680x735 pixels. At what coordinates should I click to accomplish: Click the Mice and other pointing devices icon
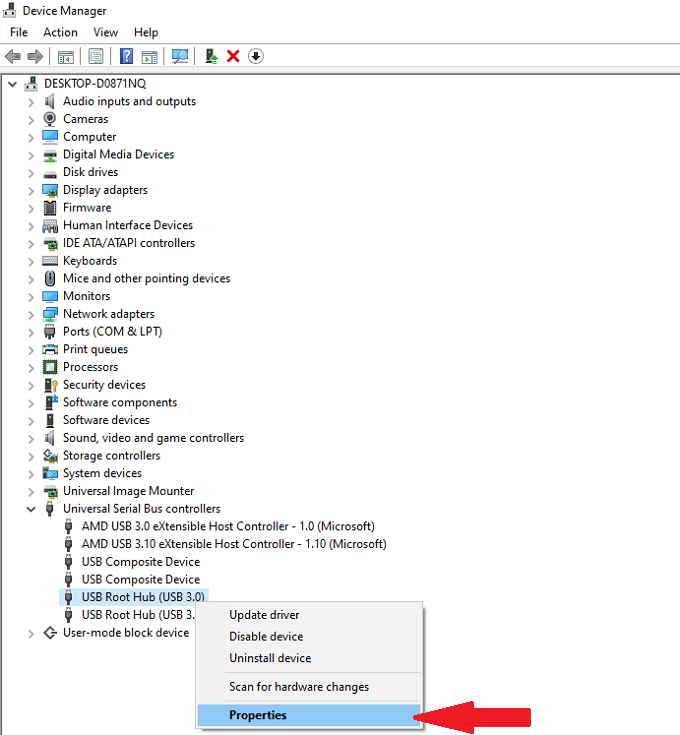click(x=50, y=278)
